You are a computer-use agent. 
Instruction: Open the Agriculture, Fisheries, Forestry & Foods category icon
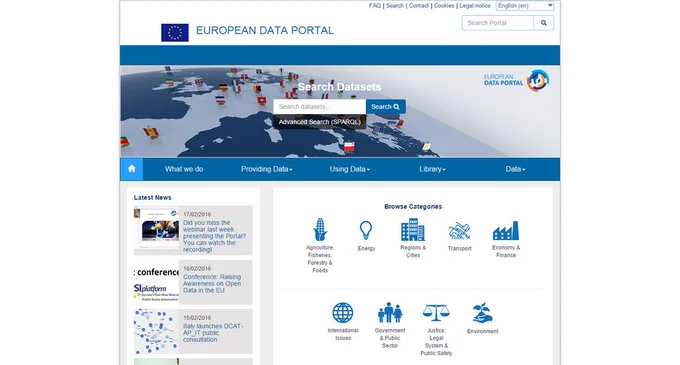tap(320, 230)
